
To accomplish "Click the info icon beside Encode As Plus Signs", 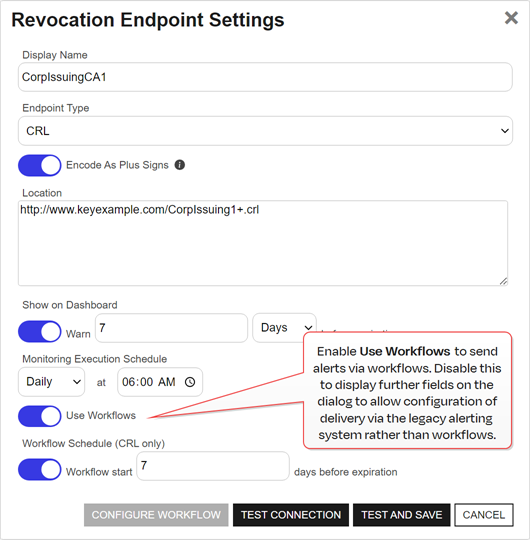I will coord(180,165).
